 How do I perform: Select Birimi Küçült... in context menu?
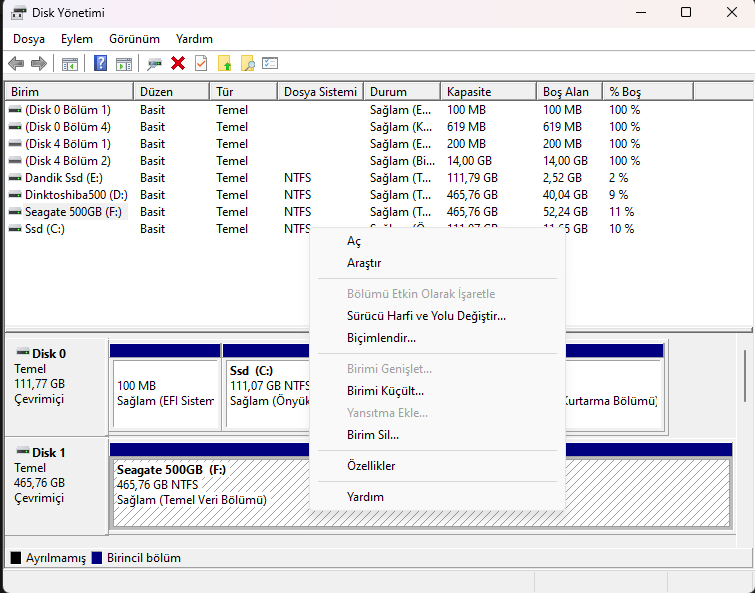click(x=437, y=391)
